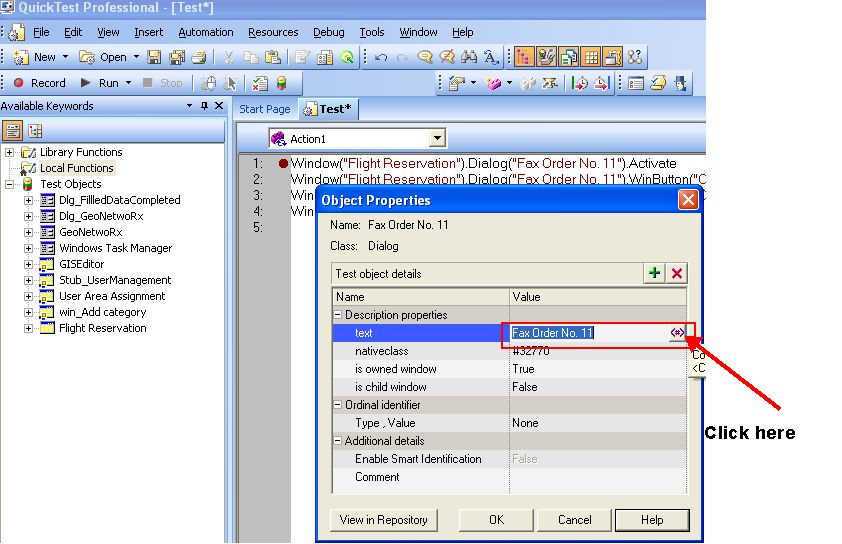
Task: Expand the GISEditor tree node
Action: (28, 264)
